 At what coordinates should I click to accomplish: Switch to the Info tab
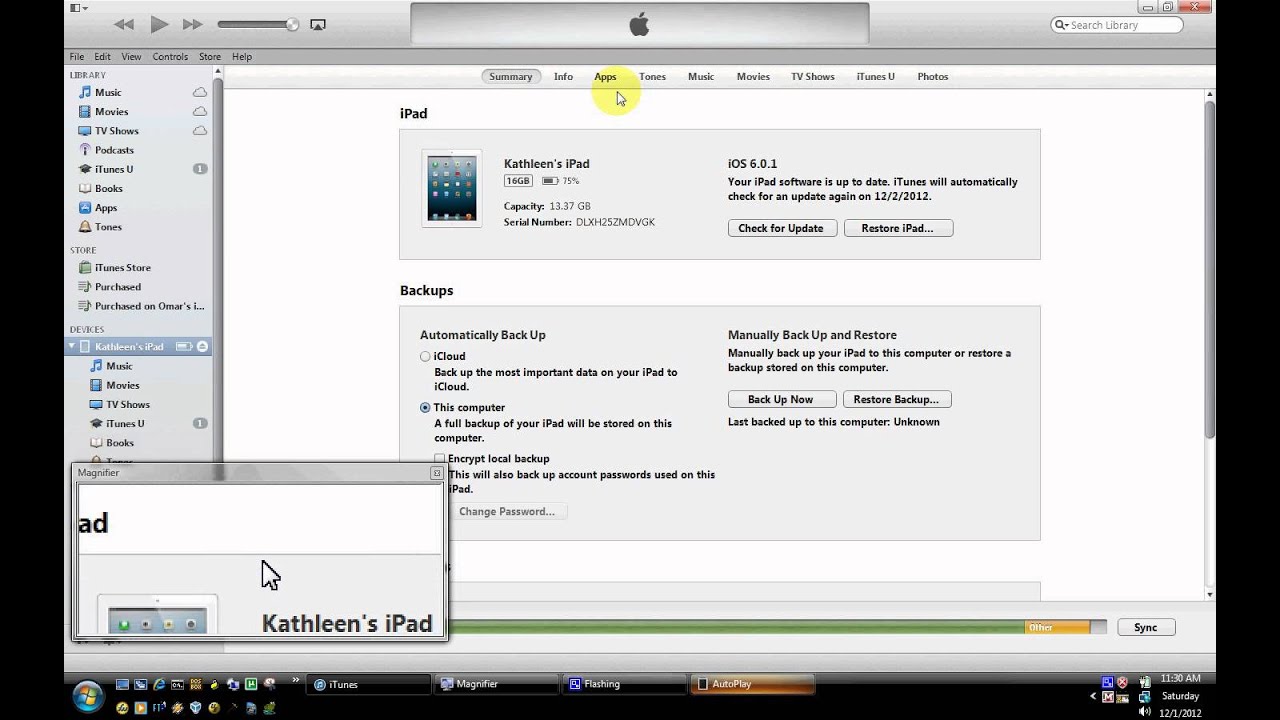563,77
